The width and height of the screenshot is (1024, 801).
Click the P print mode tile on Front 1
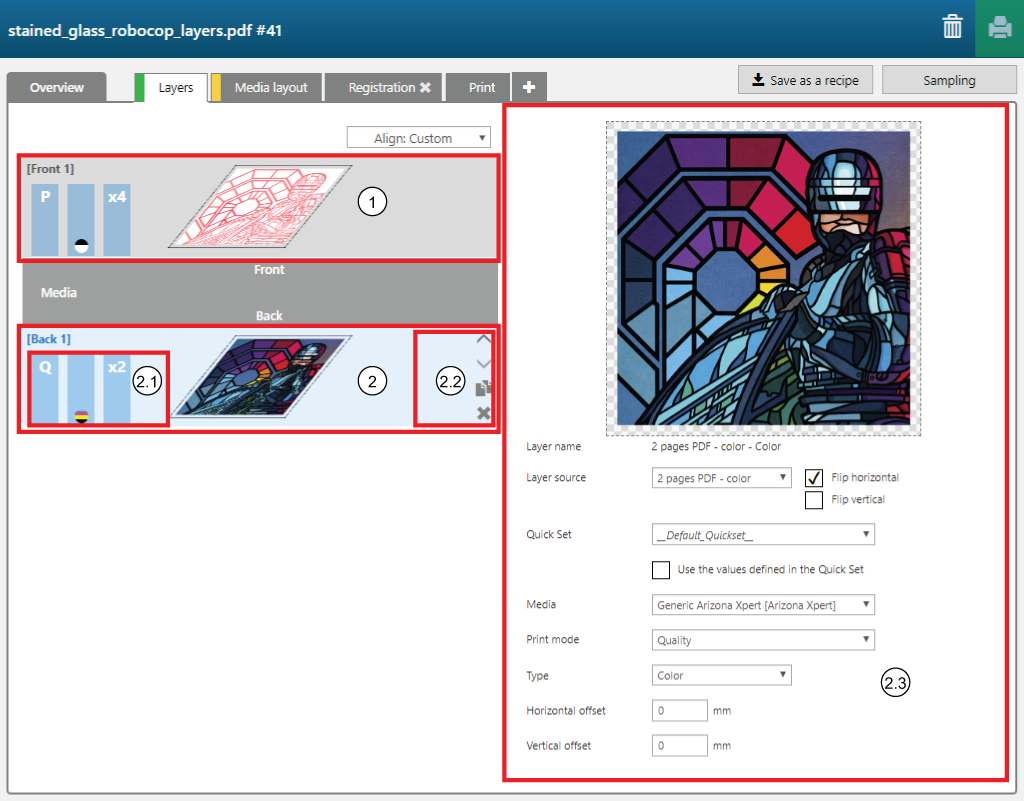tap(45, 219)
